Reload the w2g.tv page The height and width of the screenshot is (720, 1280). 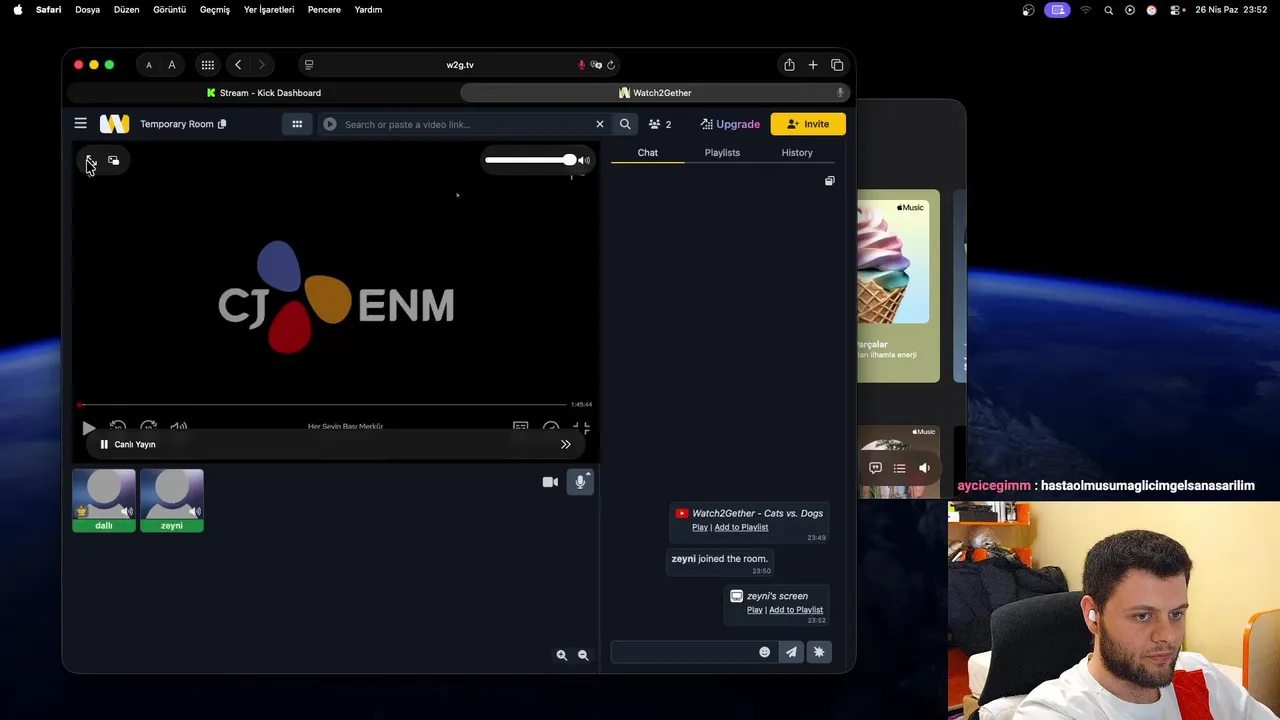611,65
